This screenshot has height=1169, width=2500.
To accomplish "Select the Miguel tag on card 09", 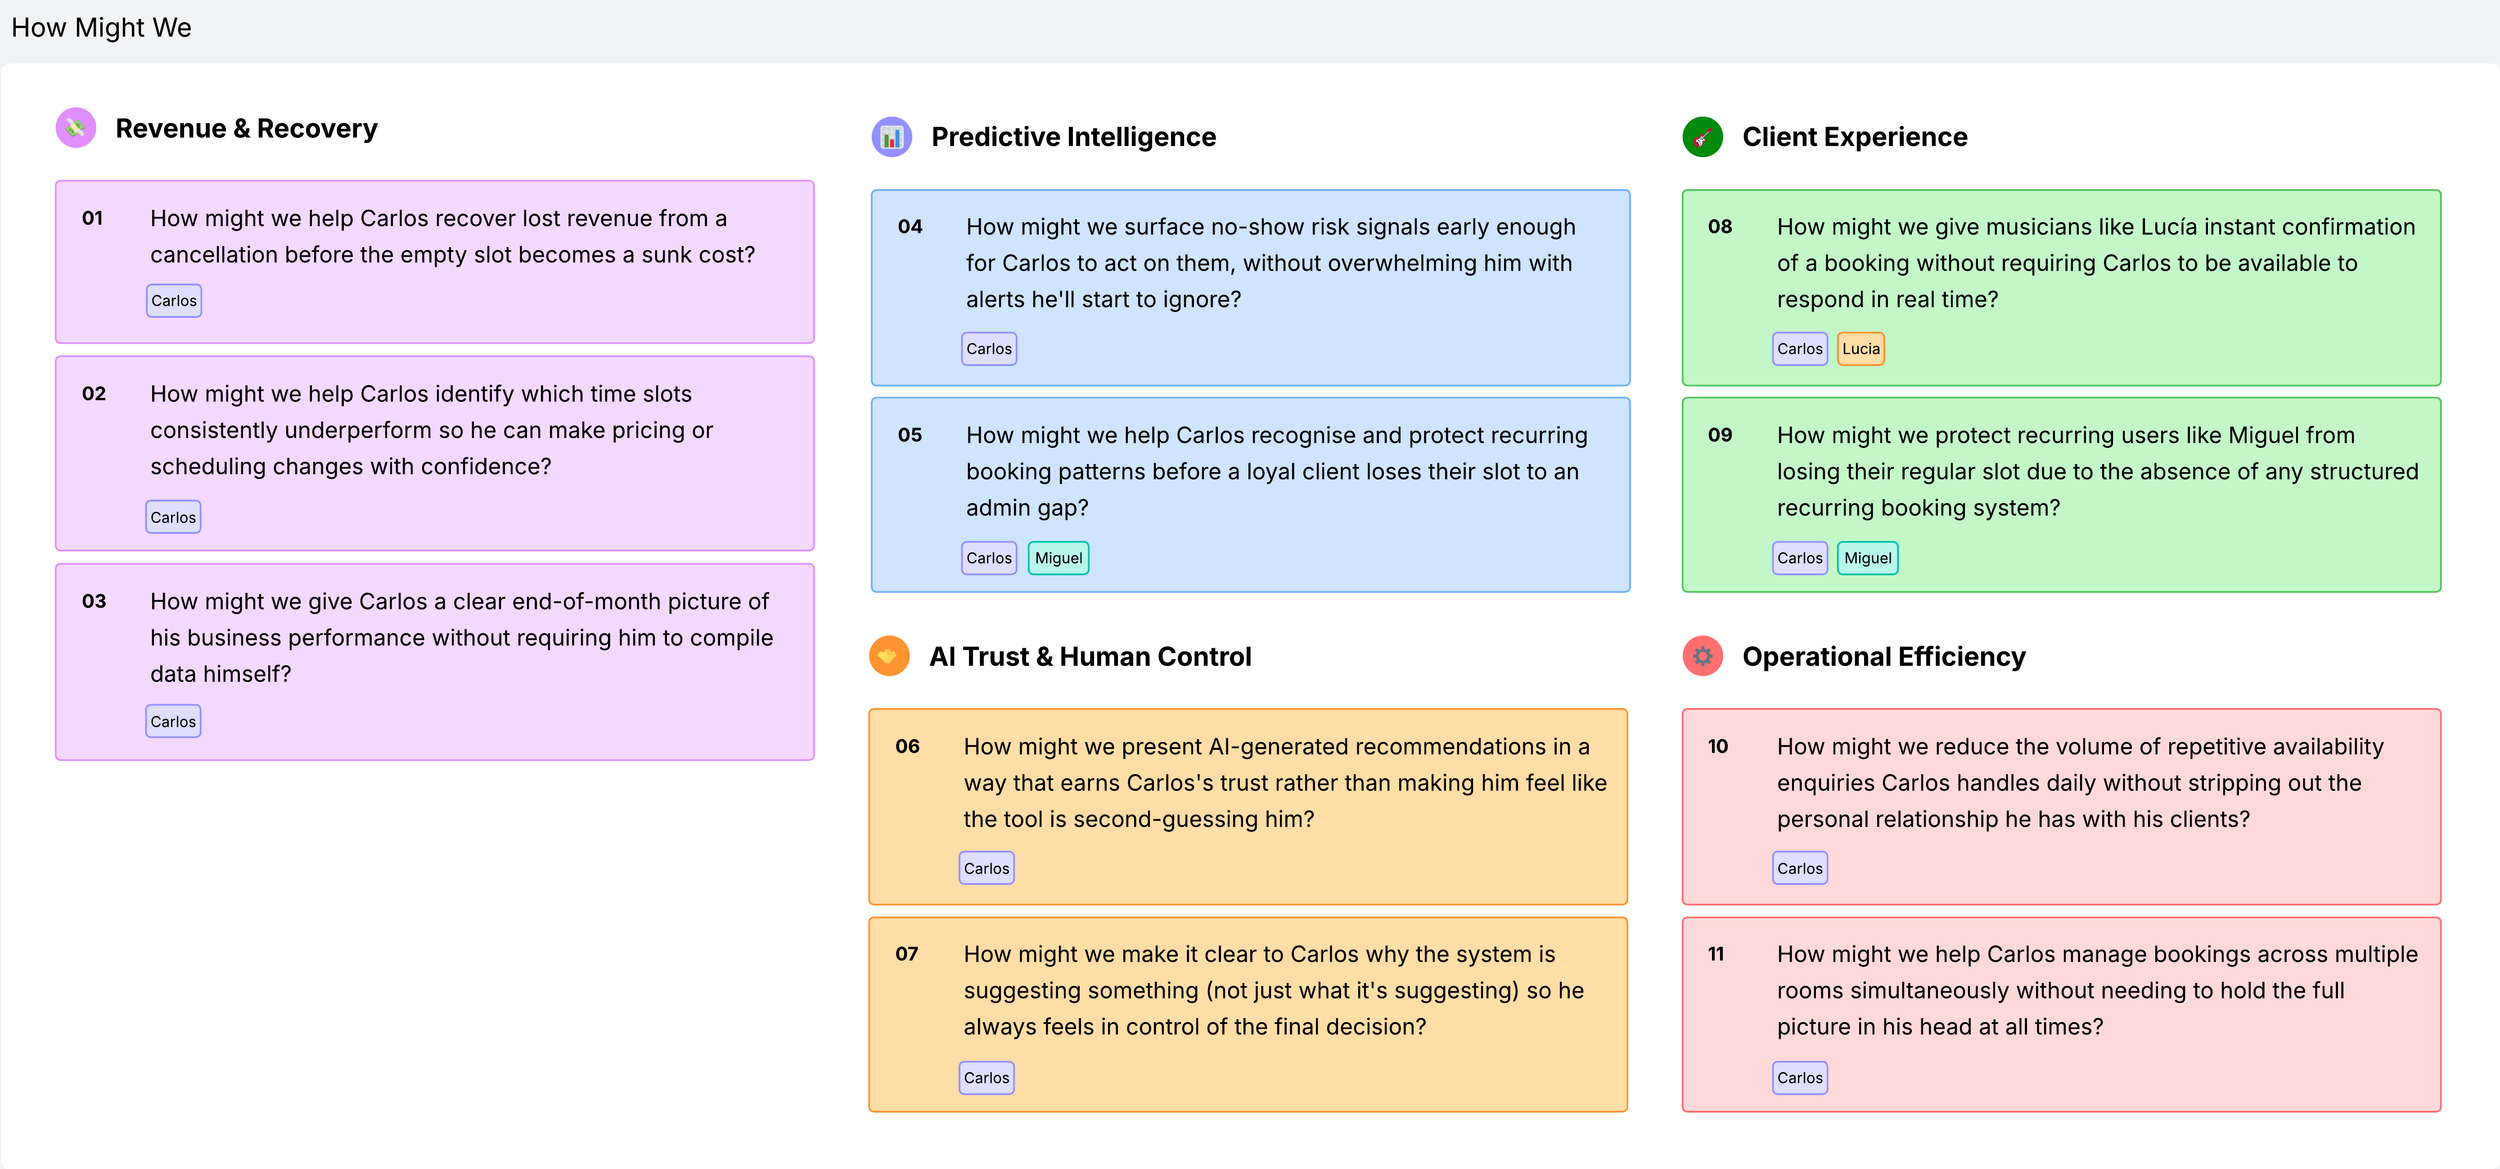I will 1868,558.
